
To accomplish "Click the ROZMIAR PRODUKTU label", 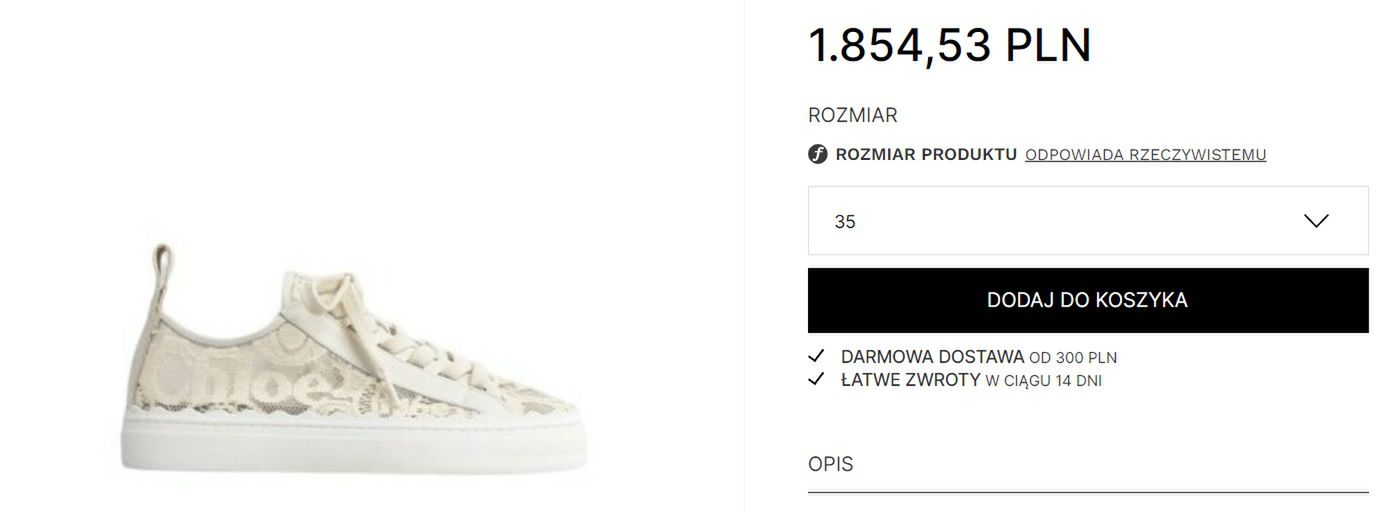I will tap(926, 155).
